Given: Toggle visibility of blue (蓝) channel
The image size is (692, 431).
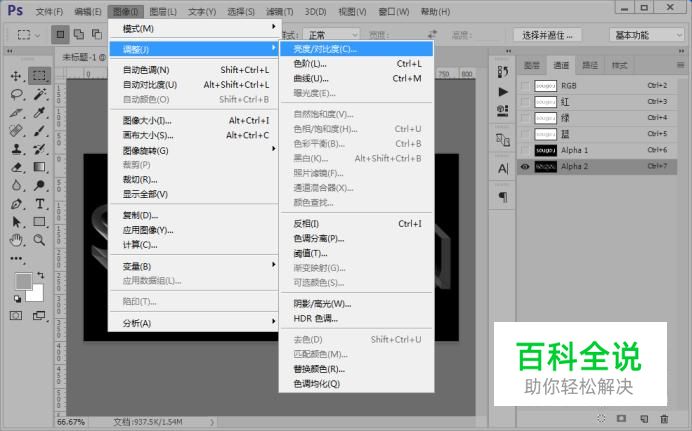Looking at the screenshot, I should click(525, 134).
